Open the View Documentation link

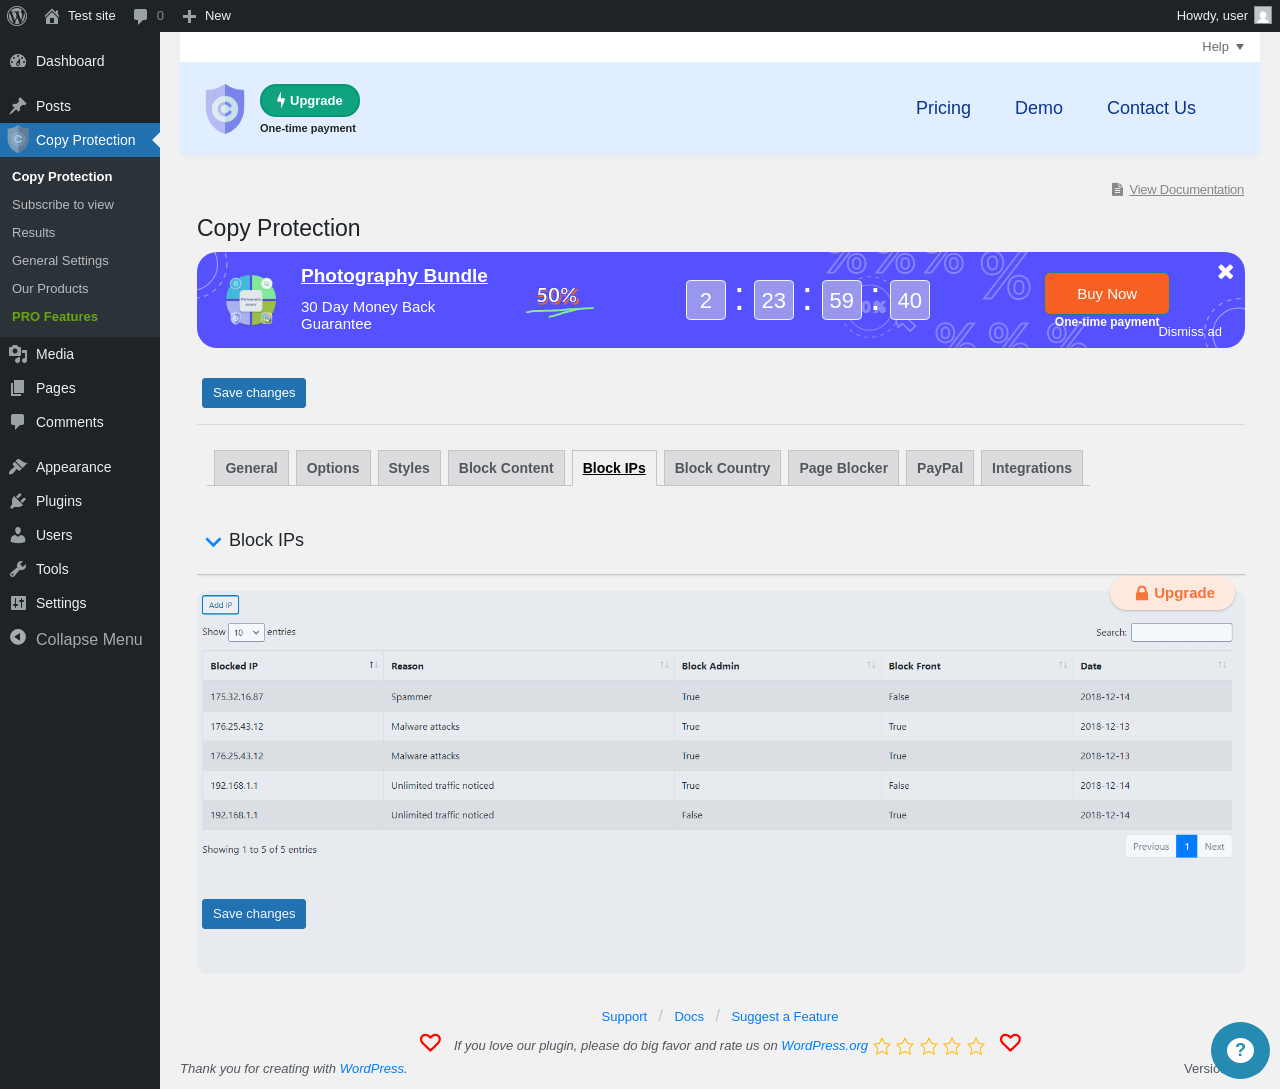pos(1186,190)
